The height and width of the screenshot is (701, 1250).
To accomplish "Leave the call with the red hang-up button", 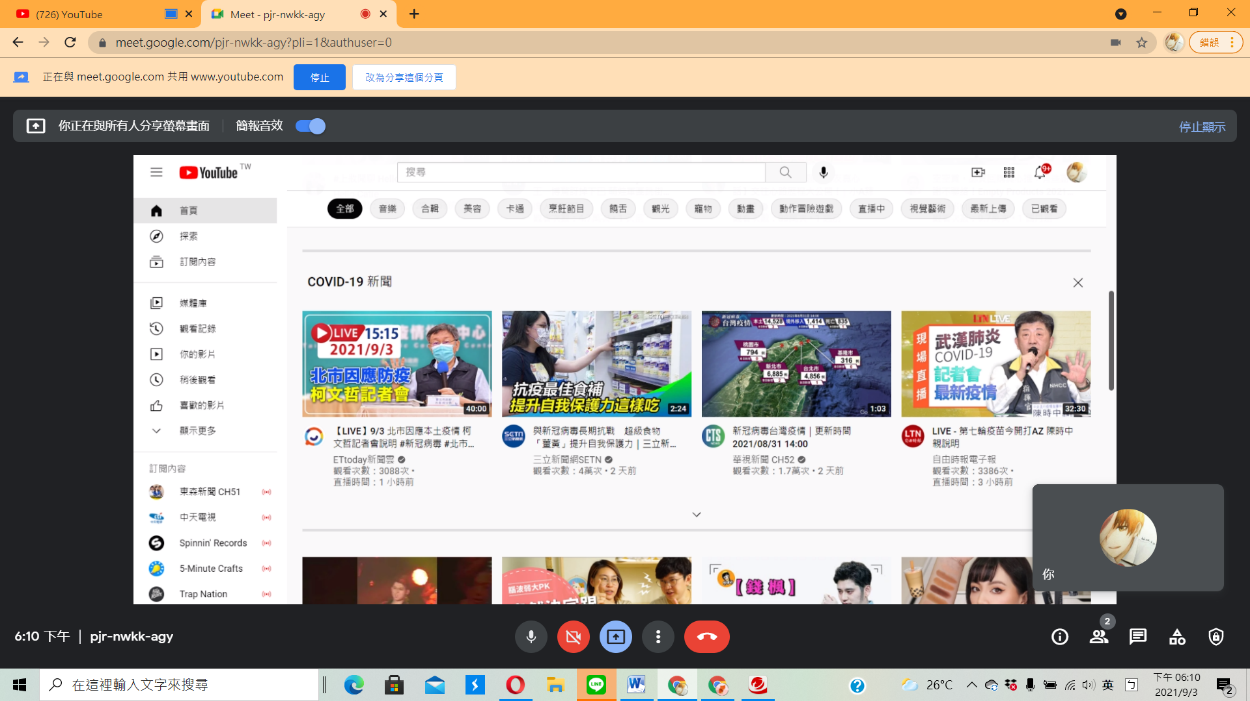I will [707, 637].
